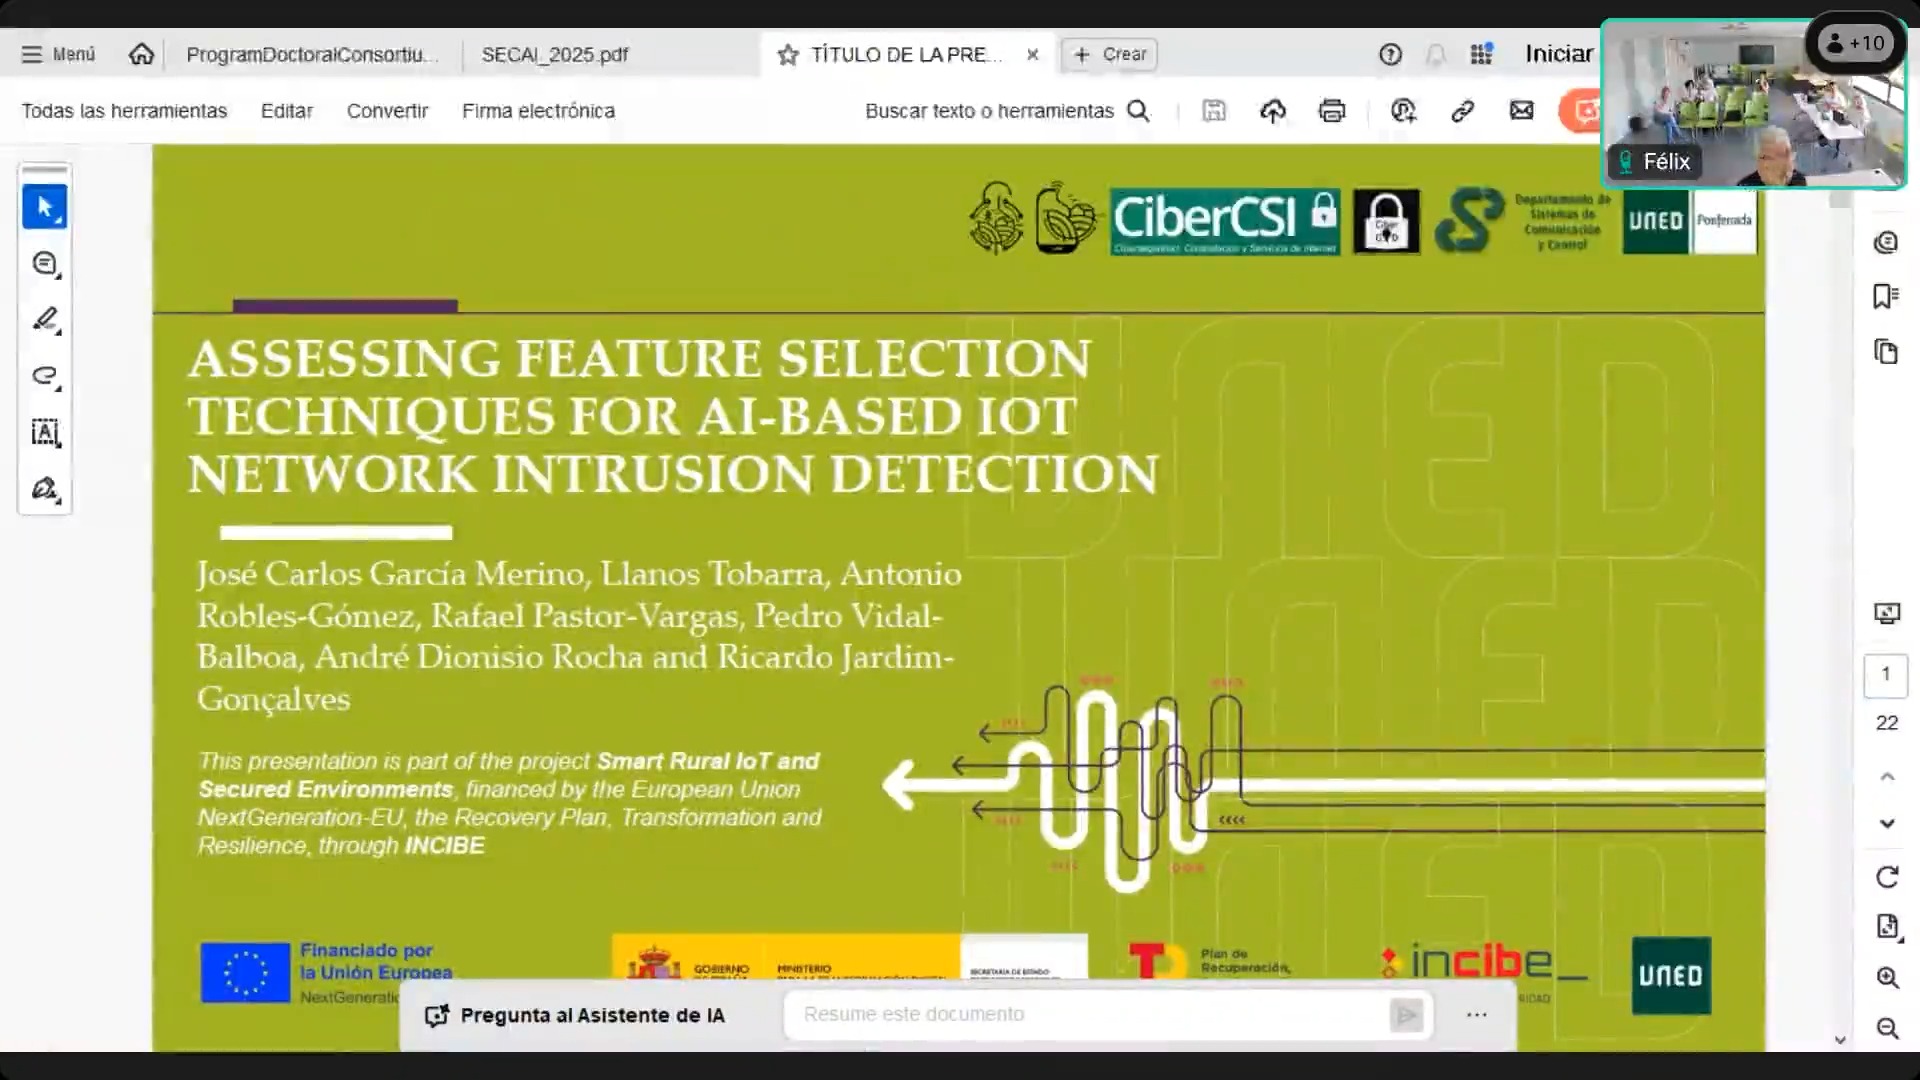Click Pregunta al Asistente de IA
Viewport: 1920px width, 1080px height.
pyautogui.click(x=575, y=1015)
